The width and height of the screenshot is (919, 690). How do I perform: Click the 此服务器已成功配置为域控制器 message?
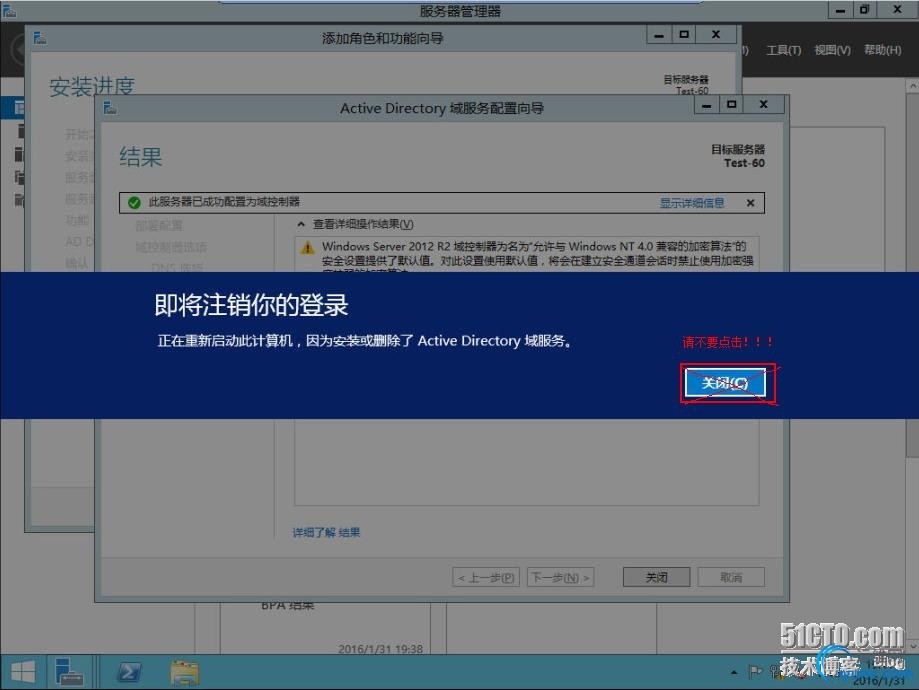(224, 202)
